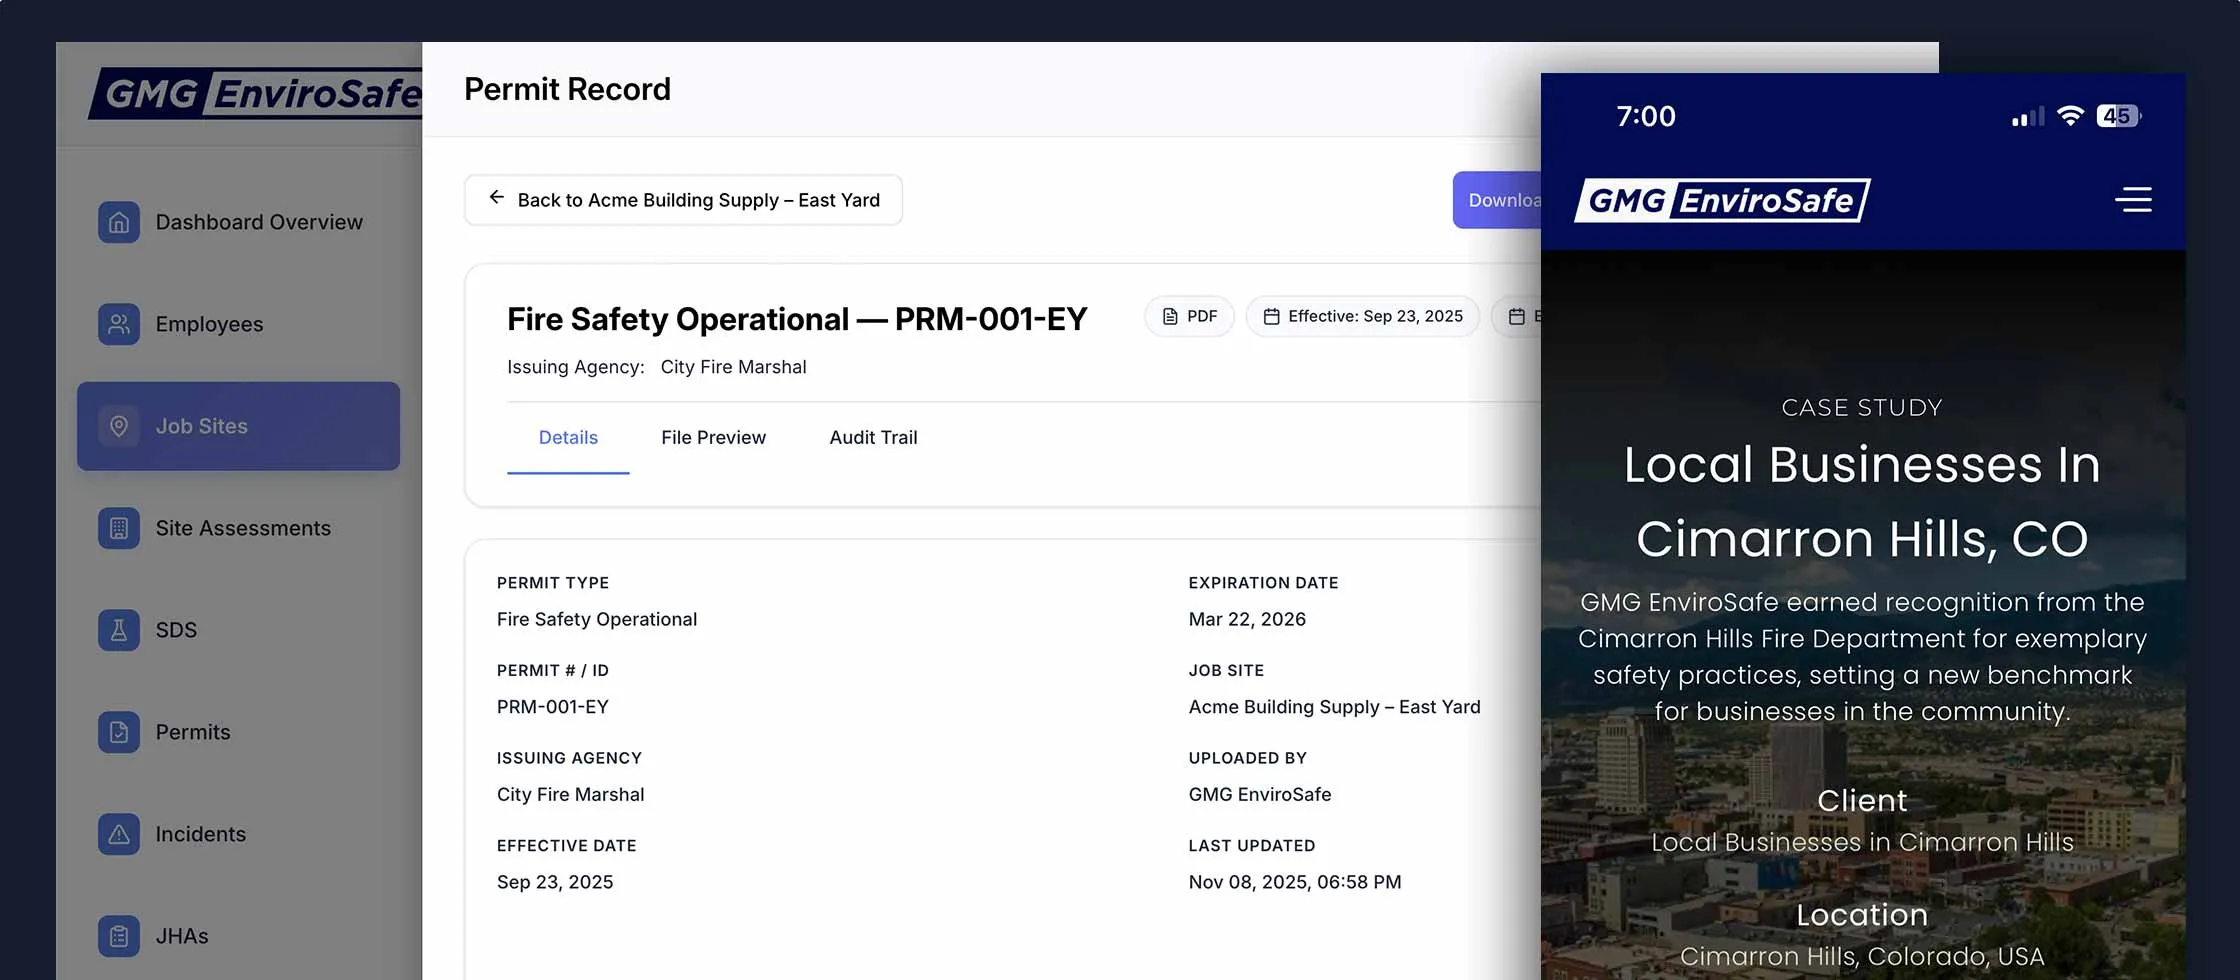
Task: Click Job Site value Acme Building Supply – East Yard
Action: 1334,707
